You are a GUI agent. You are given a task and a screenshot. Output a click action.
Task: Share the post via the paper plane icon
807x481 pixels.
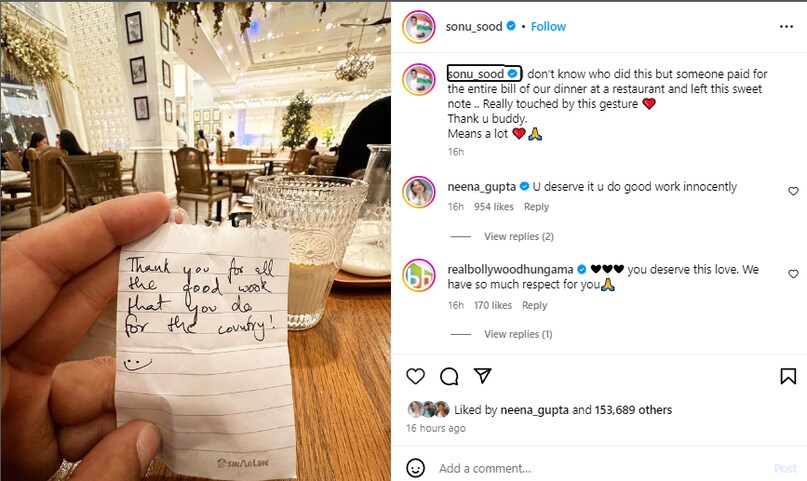click(482, 376)
